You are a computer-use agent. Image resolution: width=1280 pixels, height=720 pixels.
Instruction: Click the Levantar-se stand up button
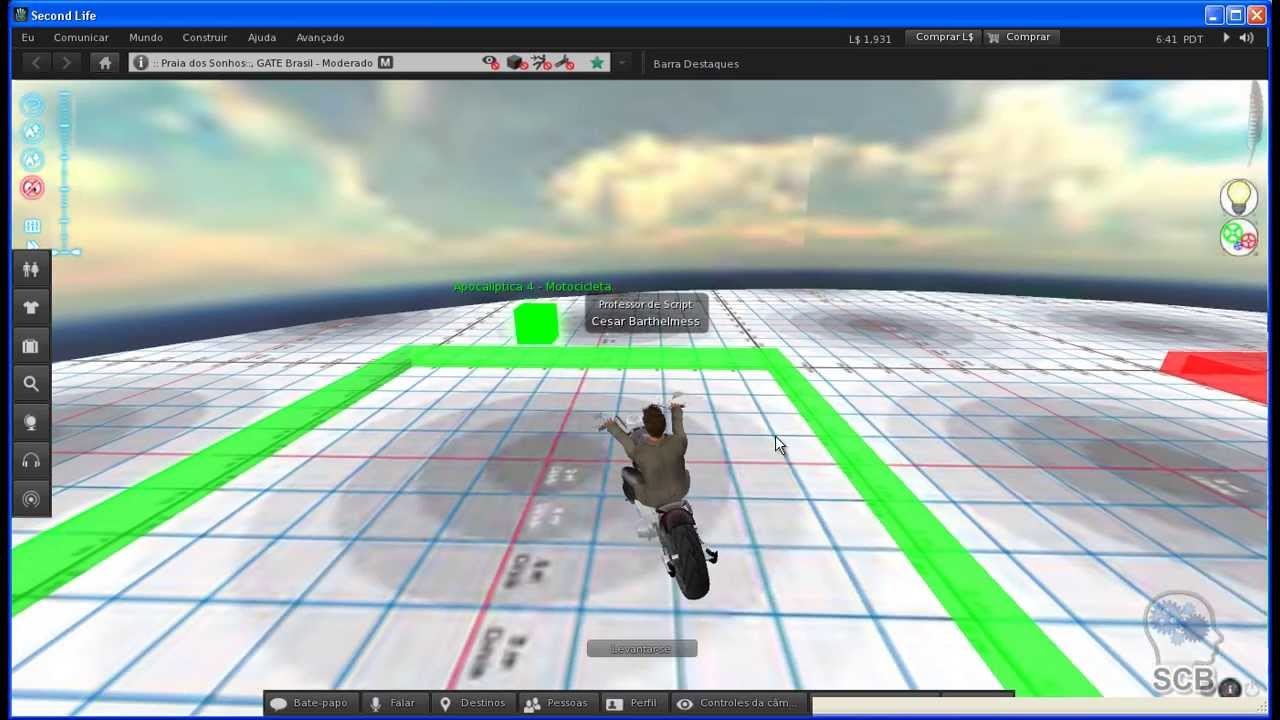coord(642,649)
